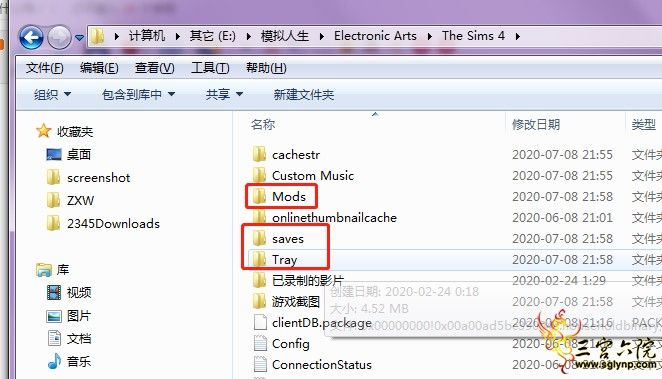Sort by the 修改日期 column header
Screen dimensions: 662x379
click(x=536, y=125)
